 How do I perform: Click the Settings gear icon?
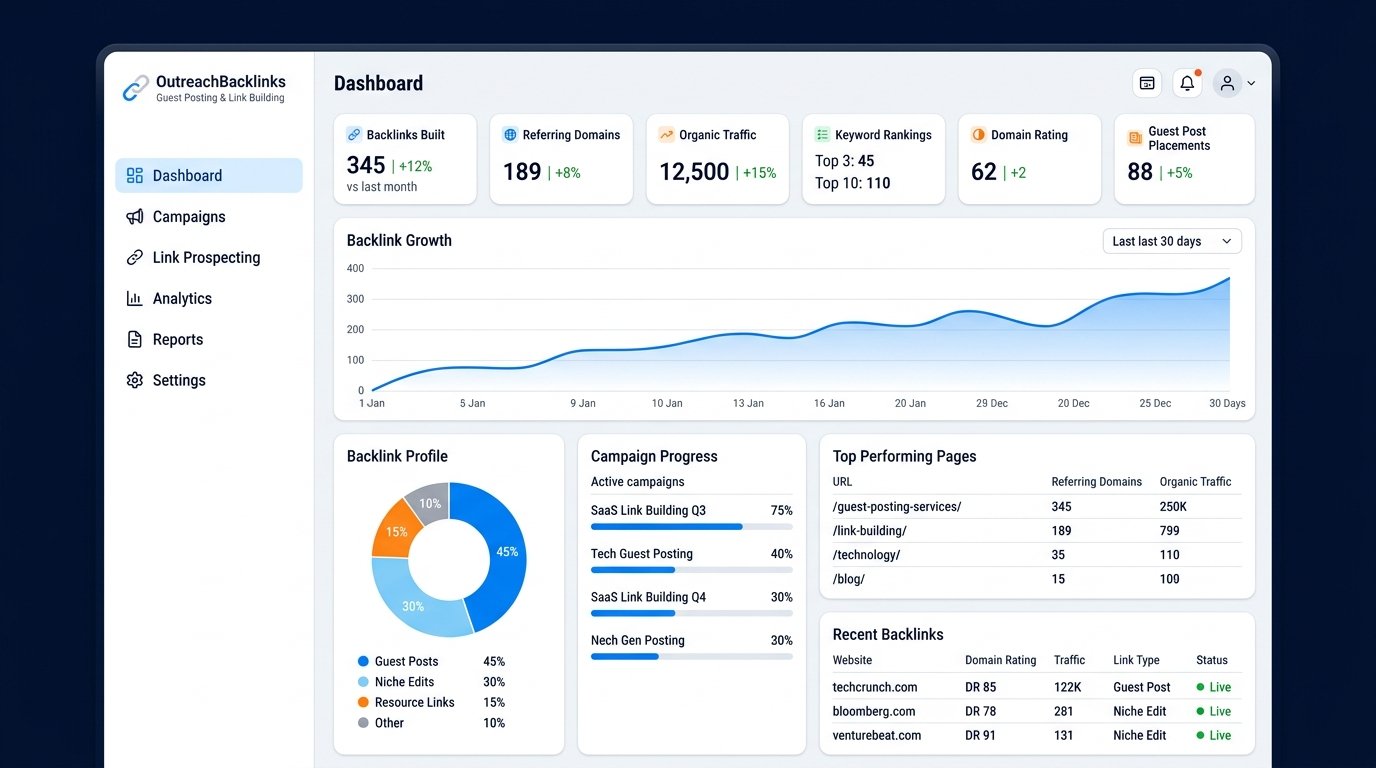coord(135,380)
